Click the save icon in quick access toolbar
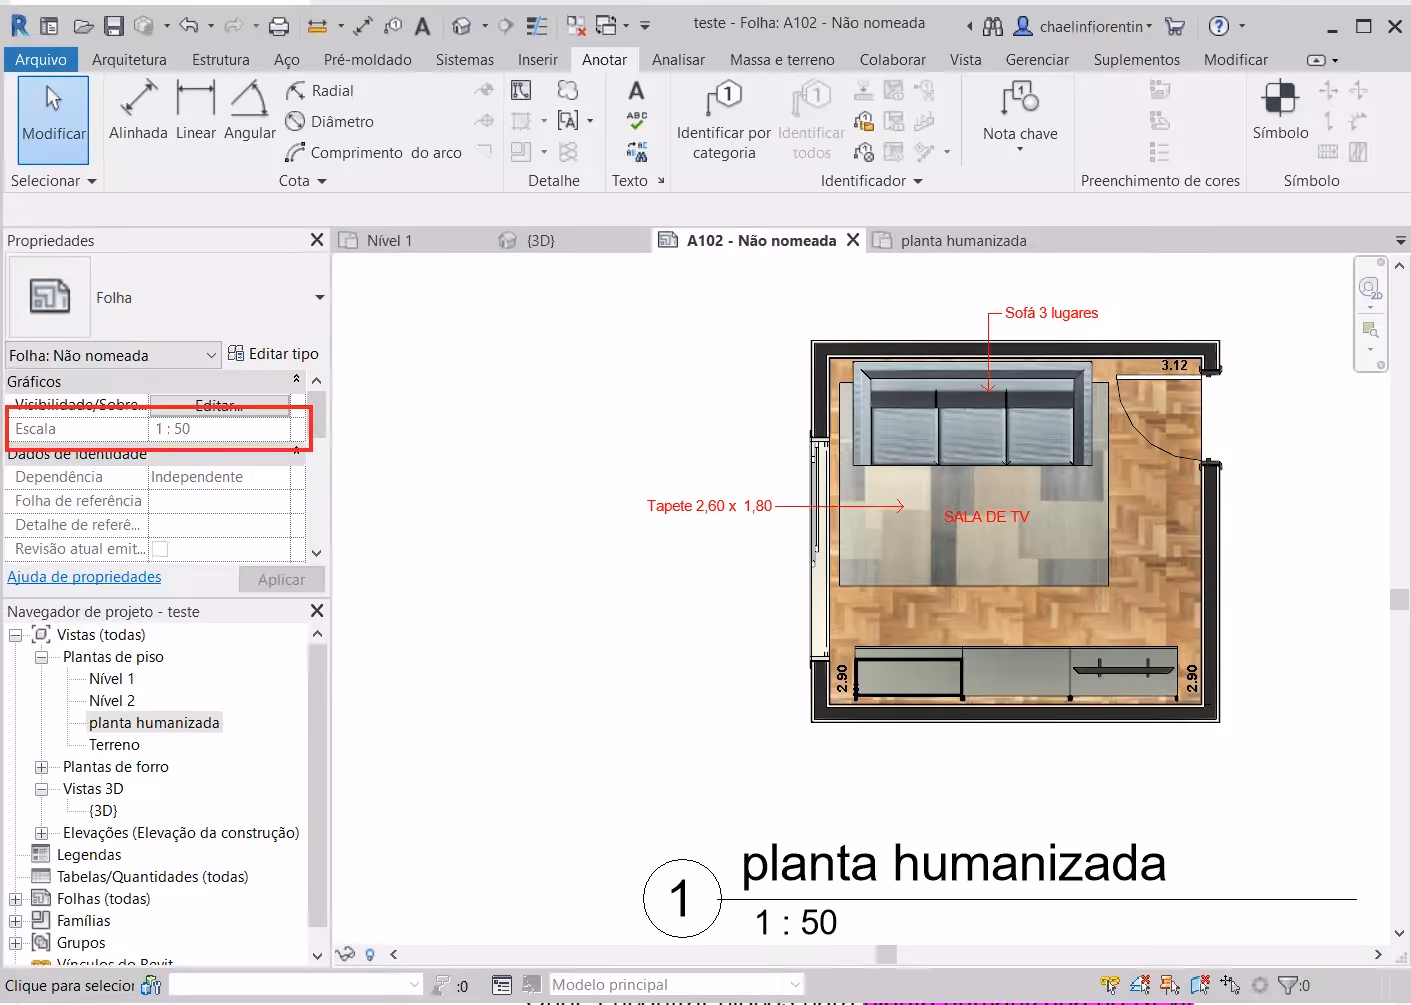This screenshot has width=1411, height=1005. point(114,26)
